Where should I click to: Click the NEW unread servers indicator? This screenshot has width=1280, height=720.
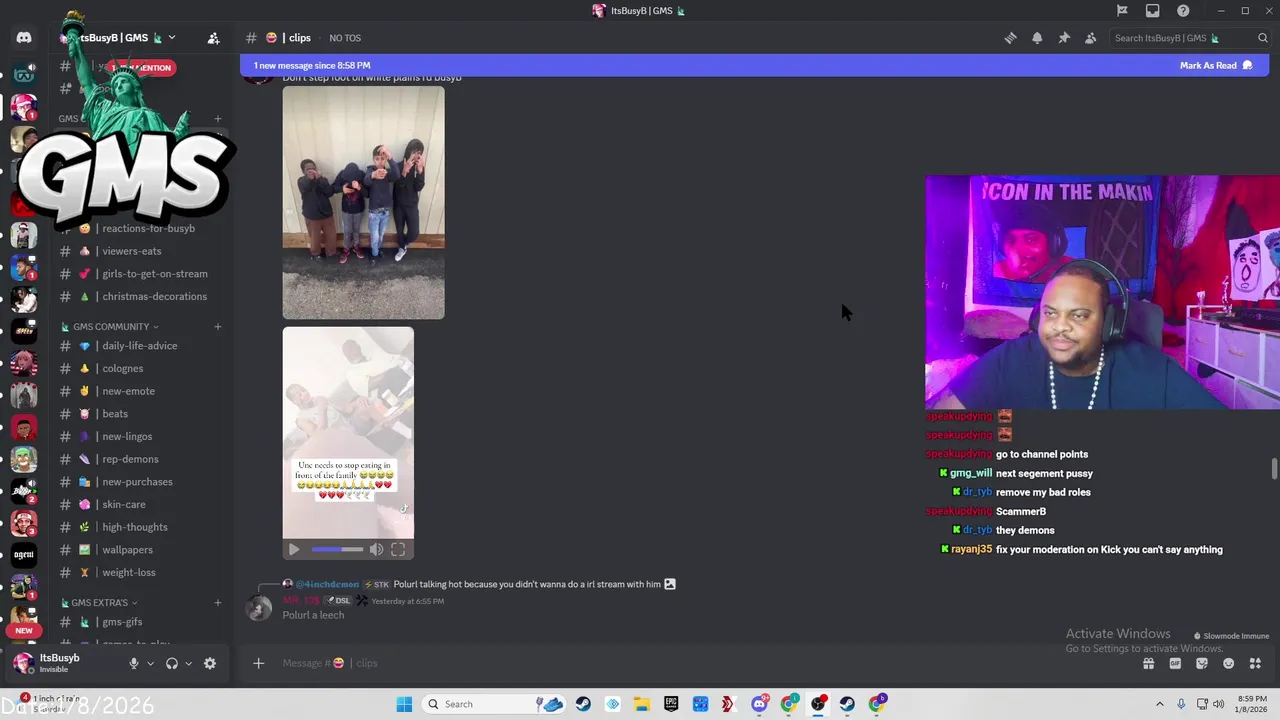[x=24, y=630]
